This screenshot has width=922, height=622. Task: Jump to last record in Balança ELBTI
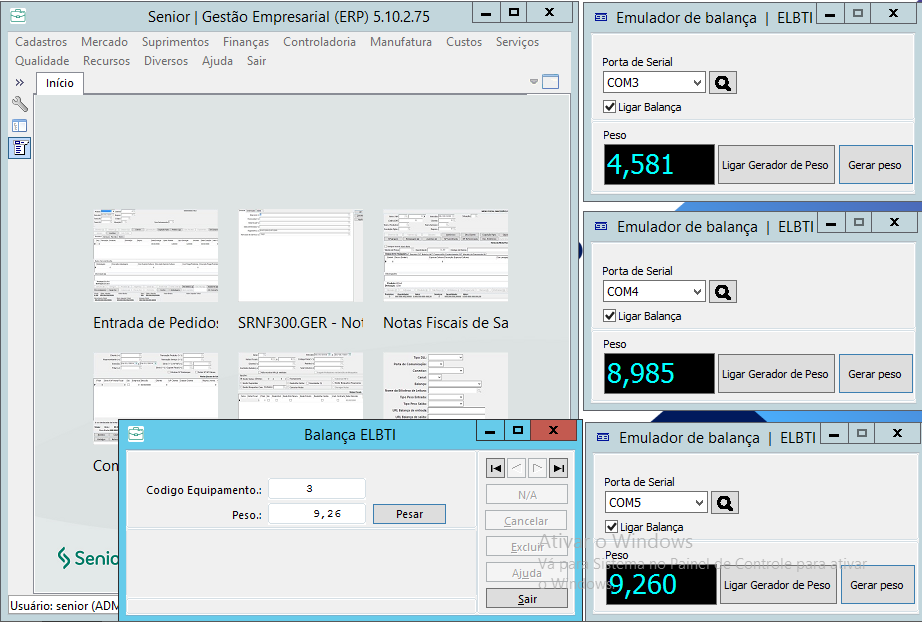558,468
